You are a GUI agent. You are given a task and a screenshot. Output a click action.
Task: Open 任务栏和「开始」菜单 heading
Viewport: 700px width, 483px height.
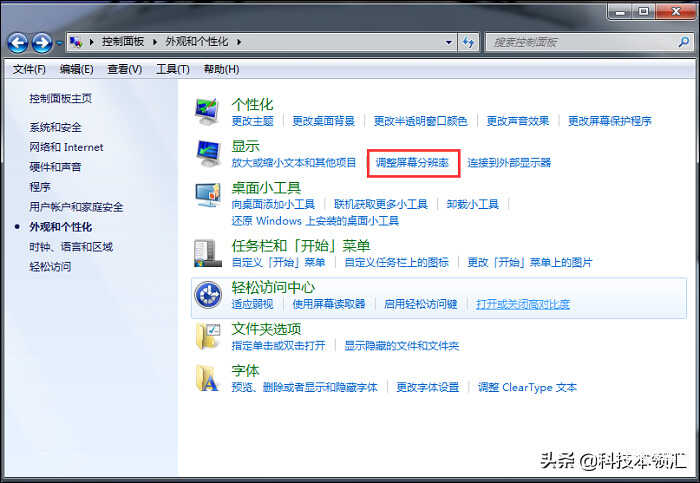(301, 246)
